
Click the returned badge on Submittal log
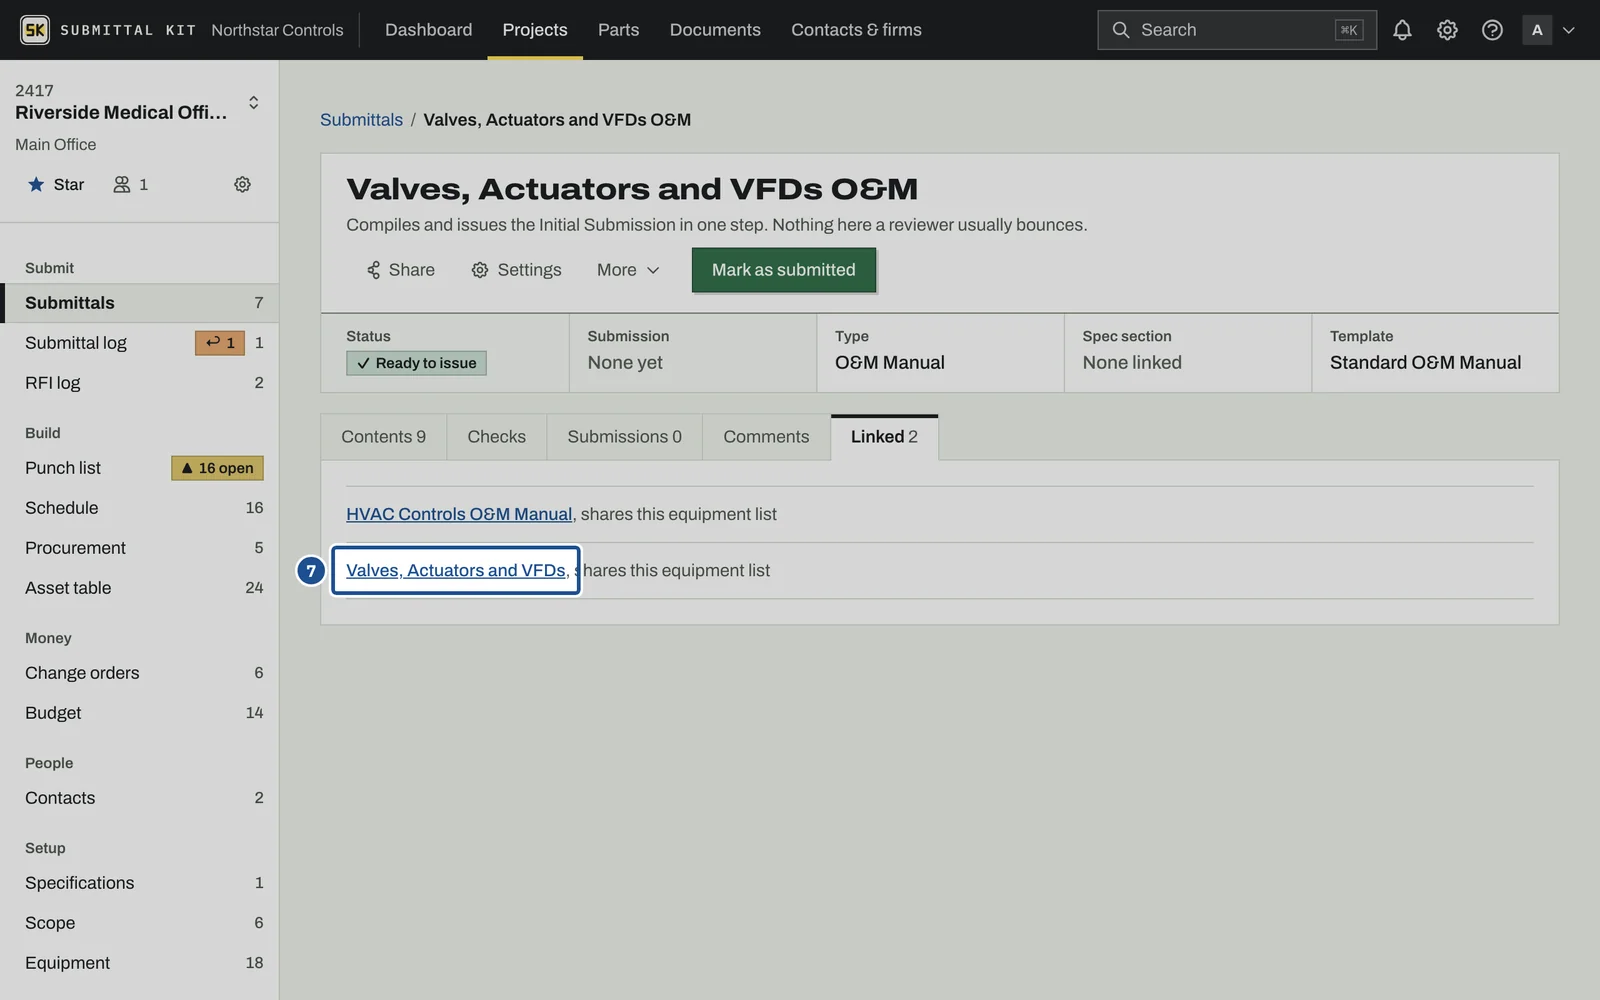coord(220,343)
